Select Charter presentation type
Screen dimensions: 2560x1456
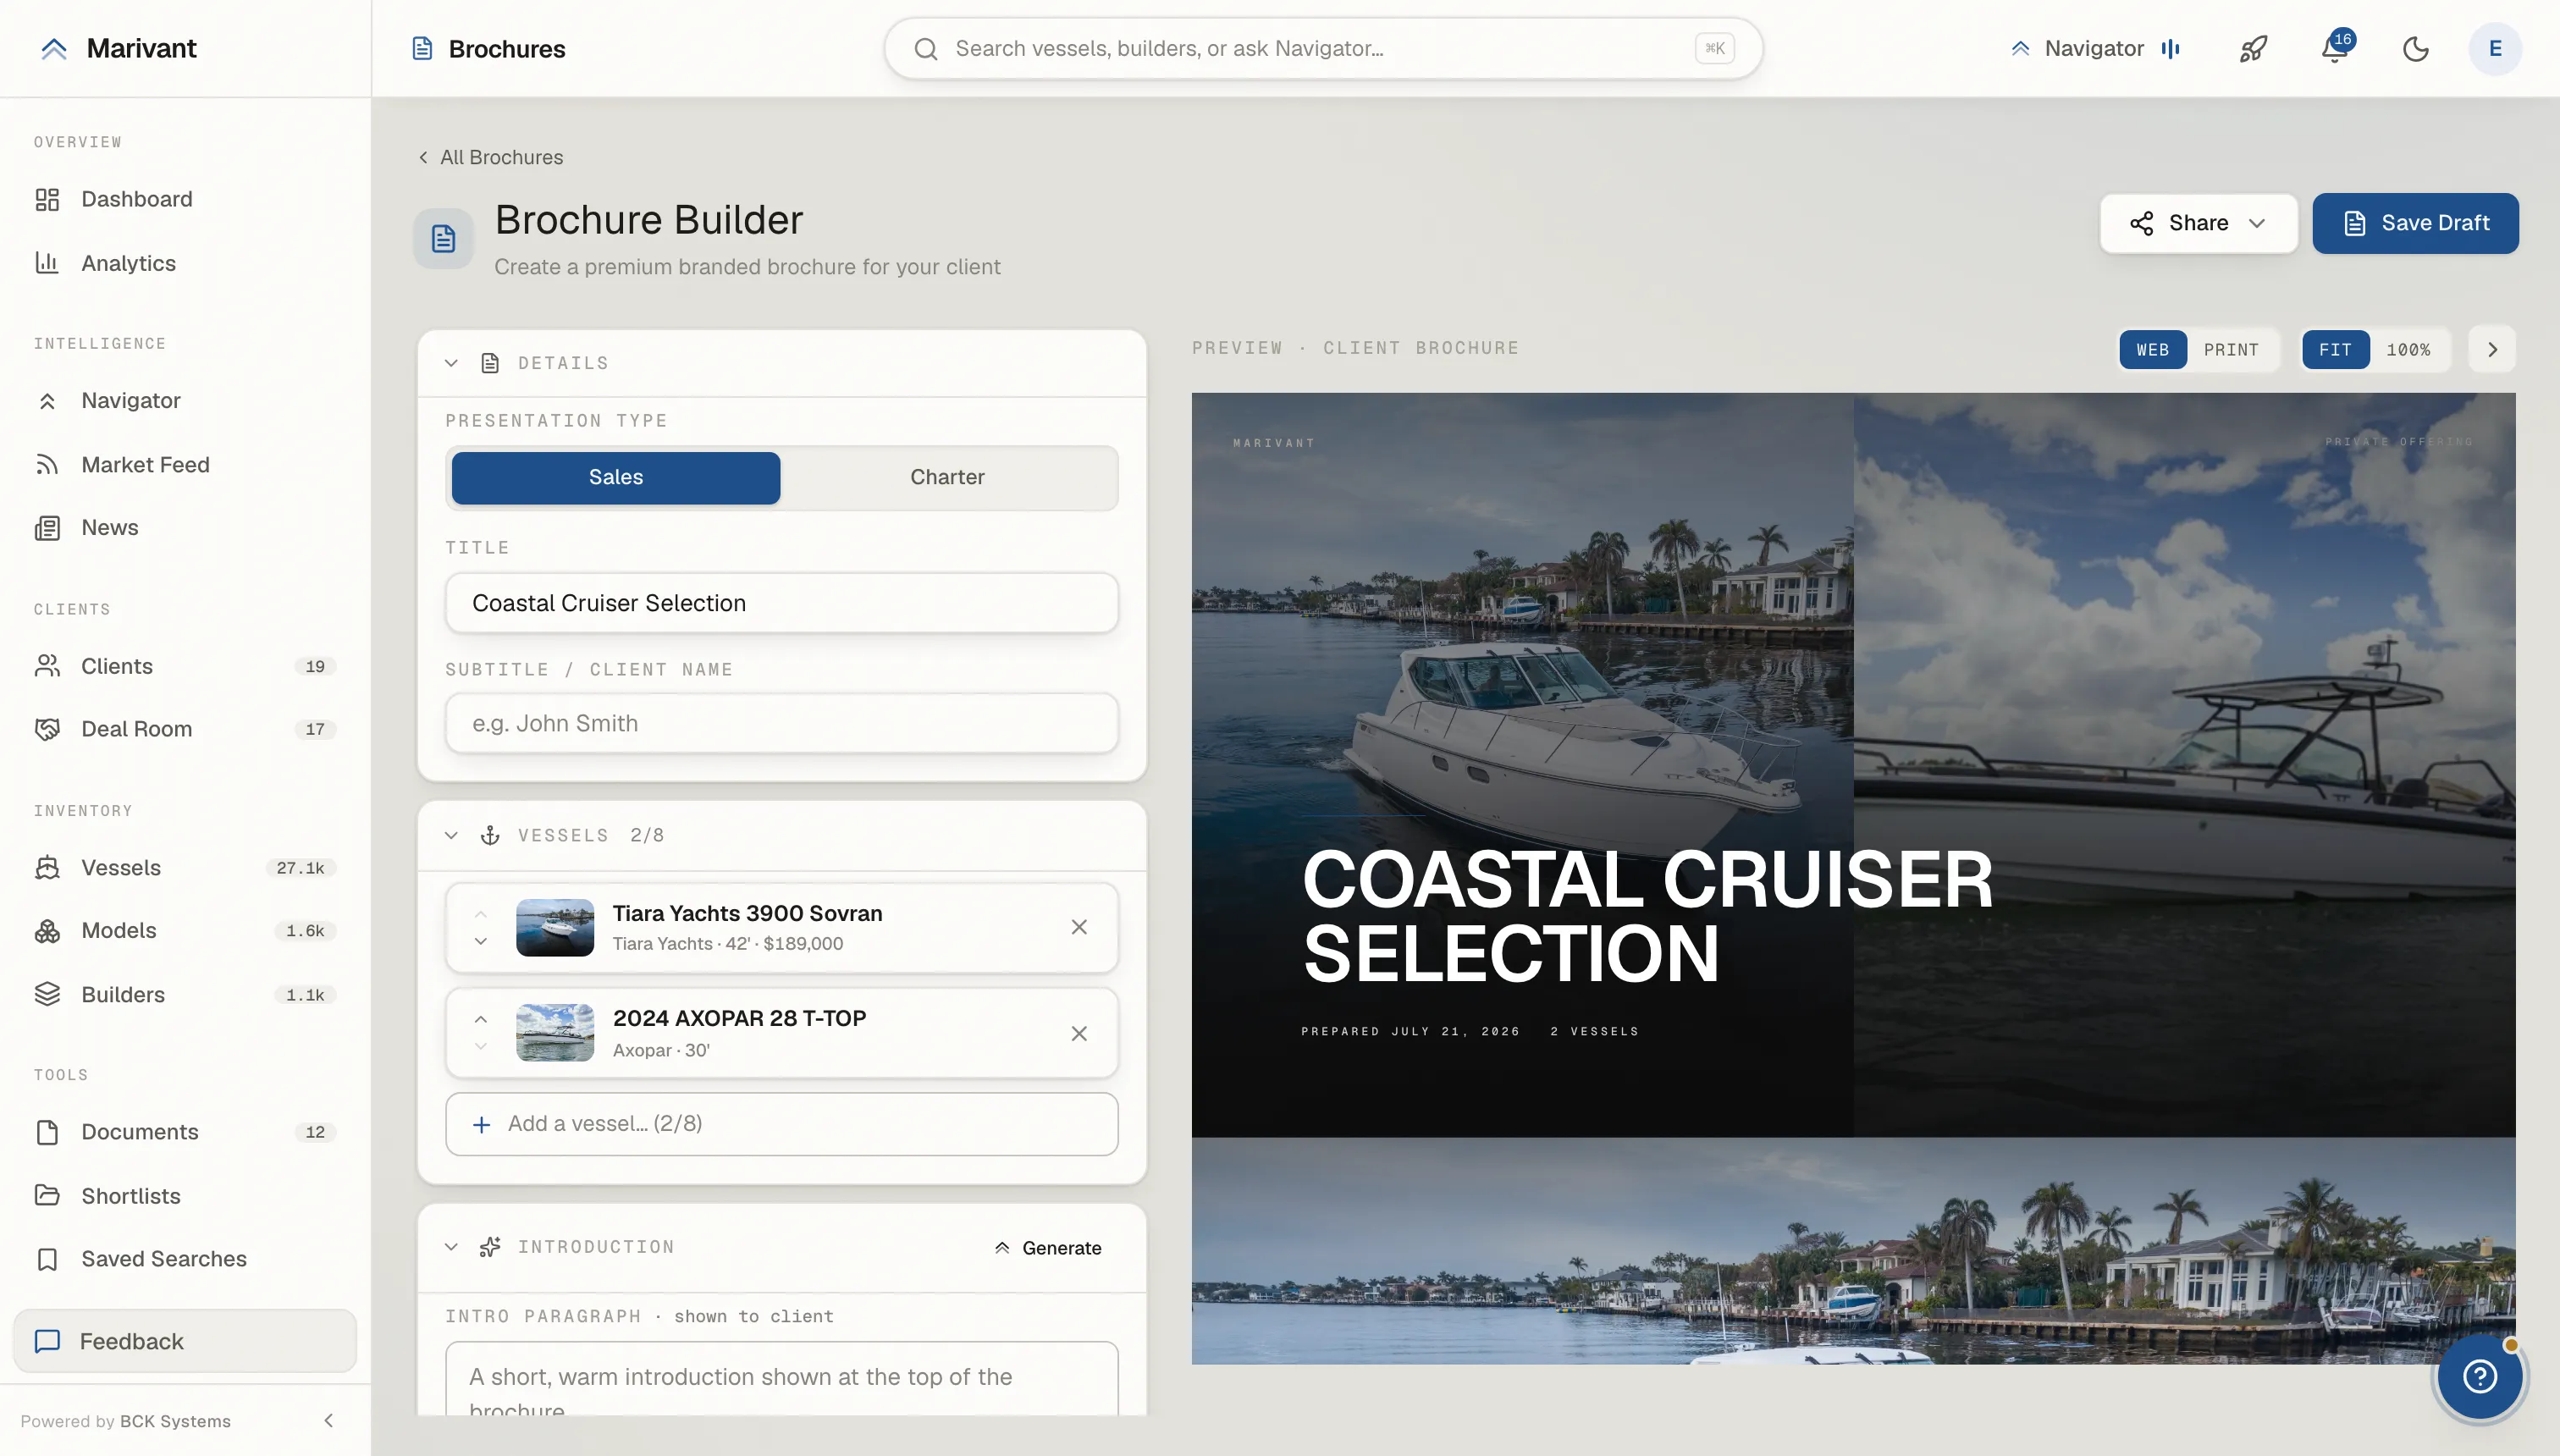947,477
